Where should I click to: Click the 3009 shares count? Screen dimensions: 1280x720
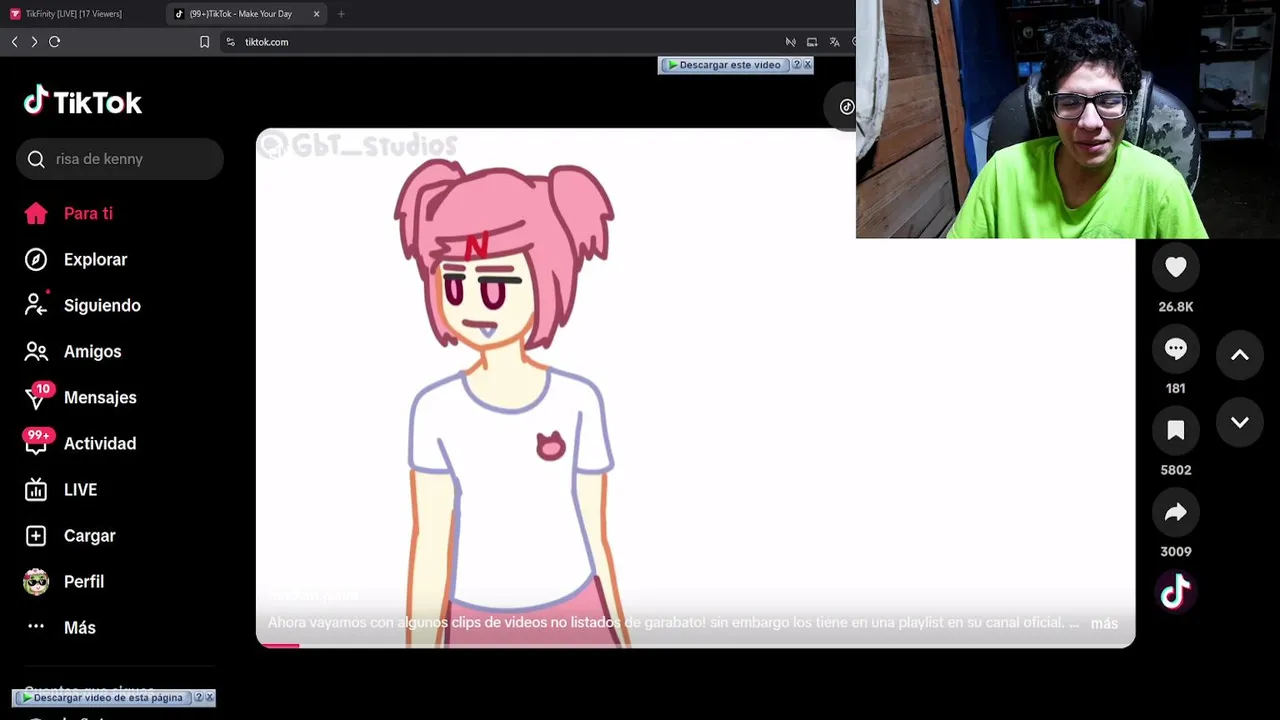click(x=1176, y=552)
